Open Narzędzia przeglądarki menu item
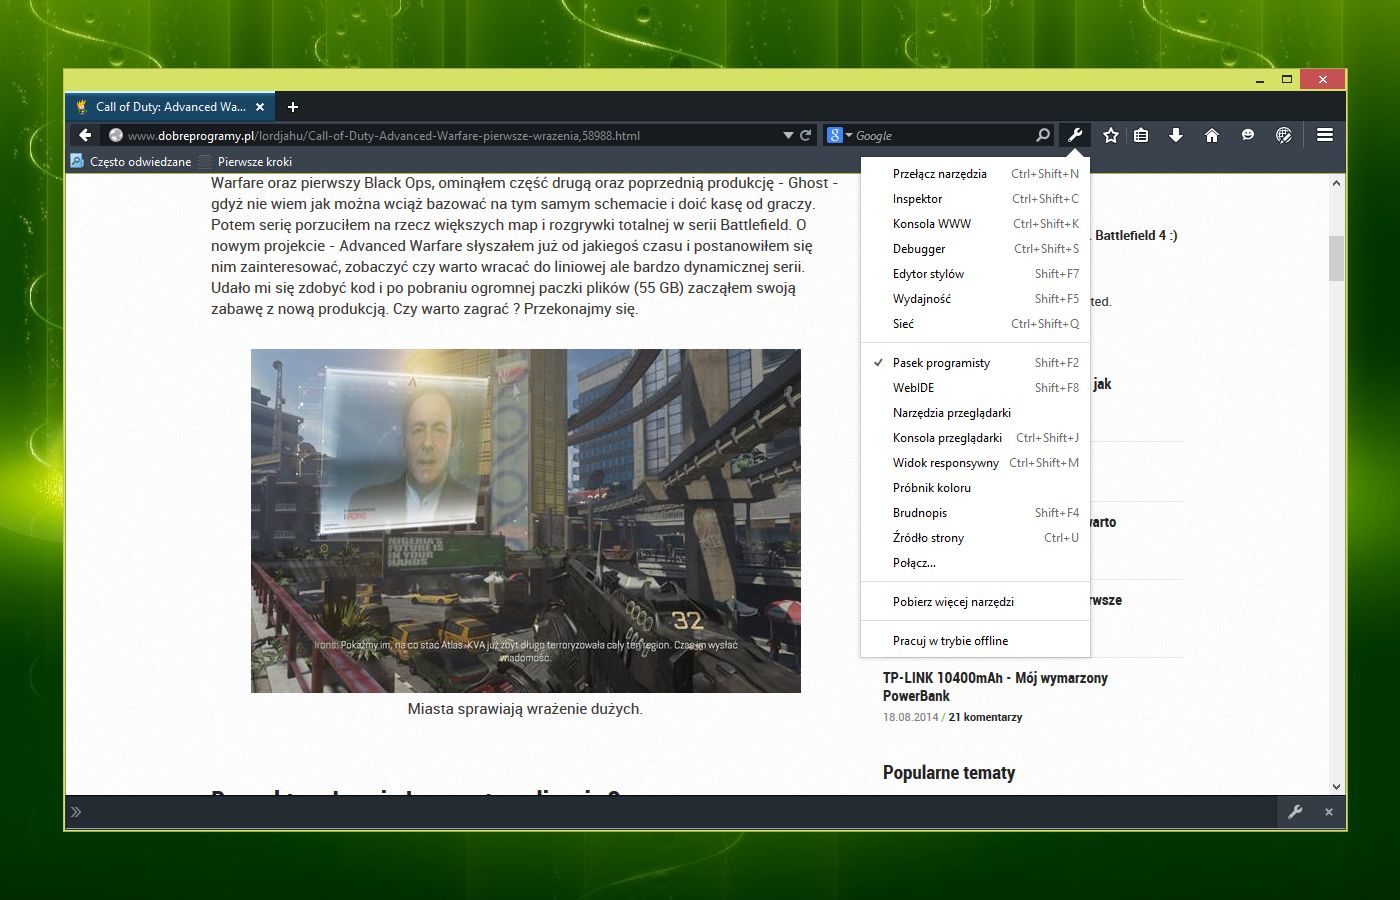Viewport: 1400px width, 900px height. [975, 413]
